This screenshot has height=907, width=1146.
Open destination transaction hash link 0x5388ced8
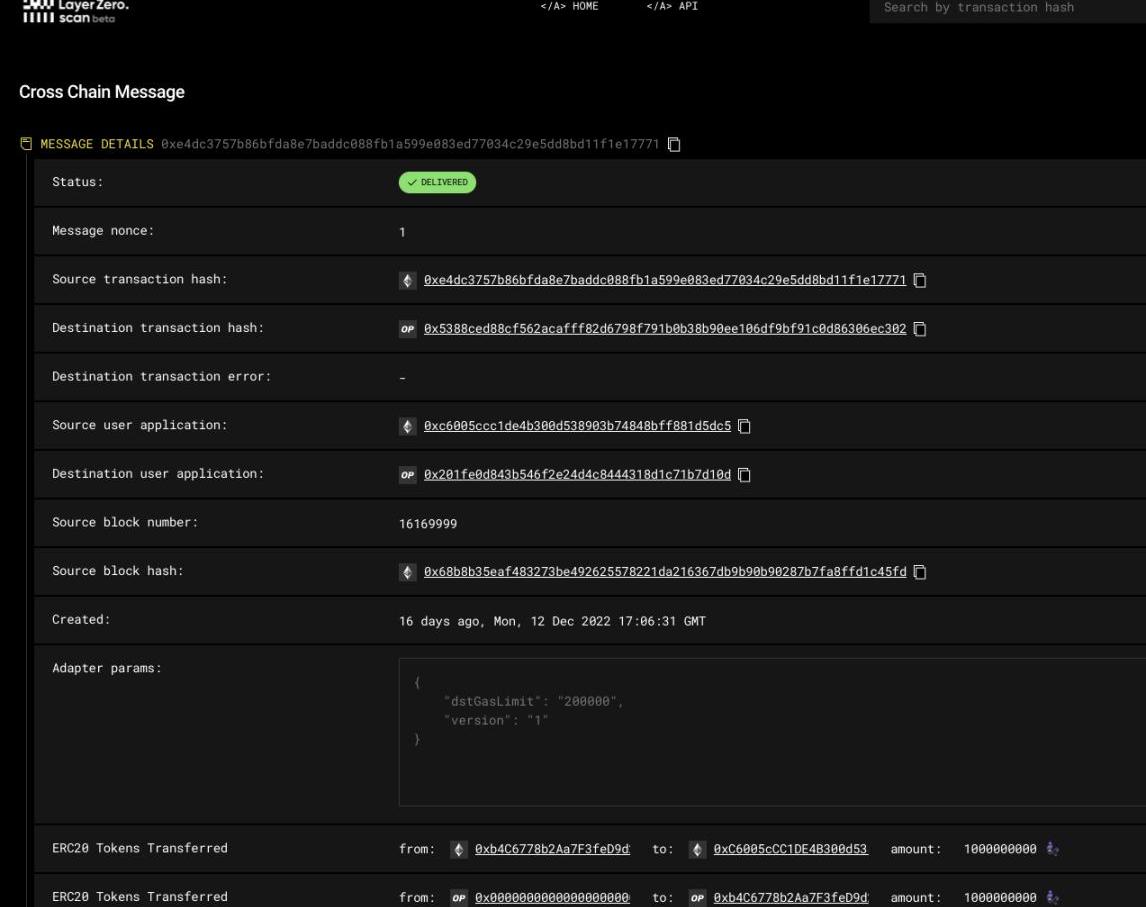pyautogui.click(x=664, y=329)
